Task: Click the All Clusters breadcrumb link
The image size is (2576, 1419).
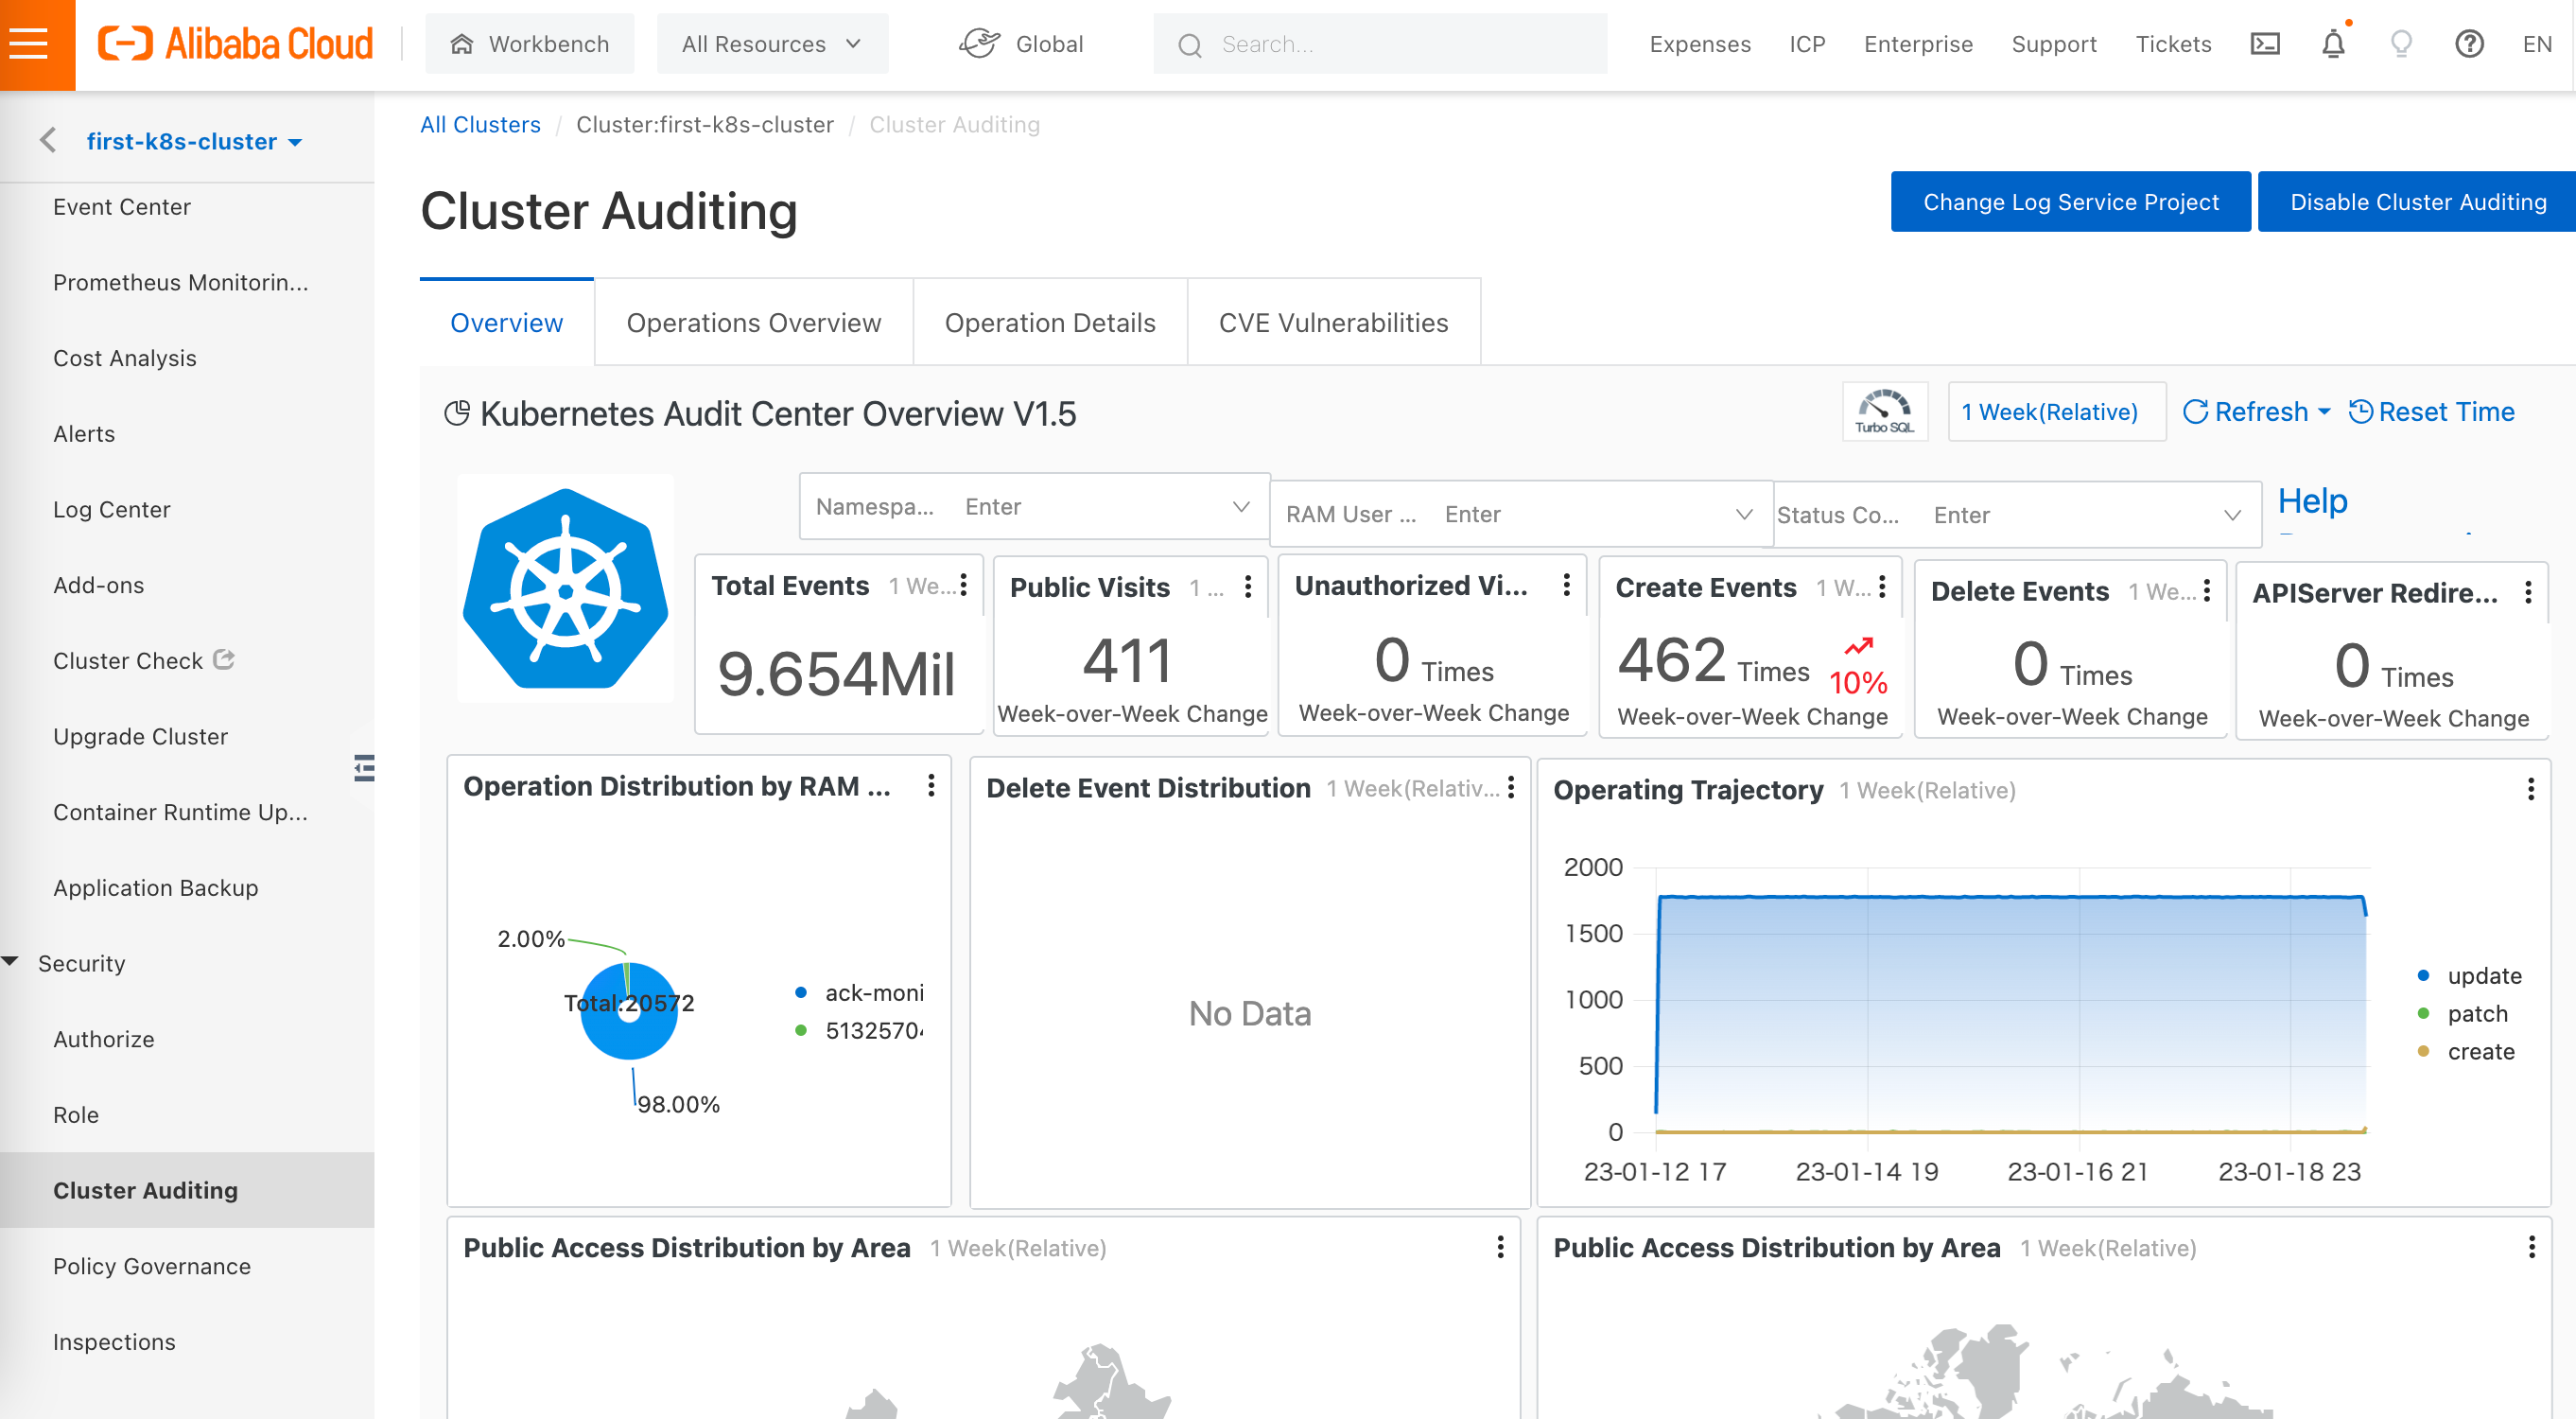Action: [x=479, y=124]
